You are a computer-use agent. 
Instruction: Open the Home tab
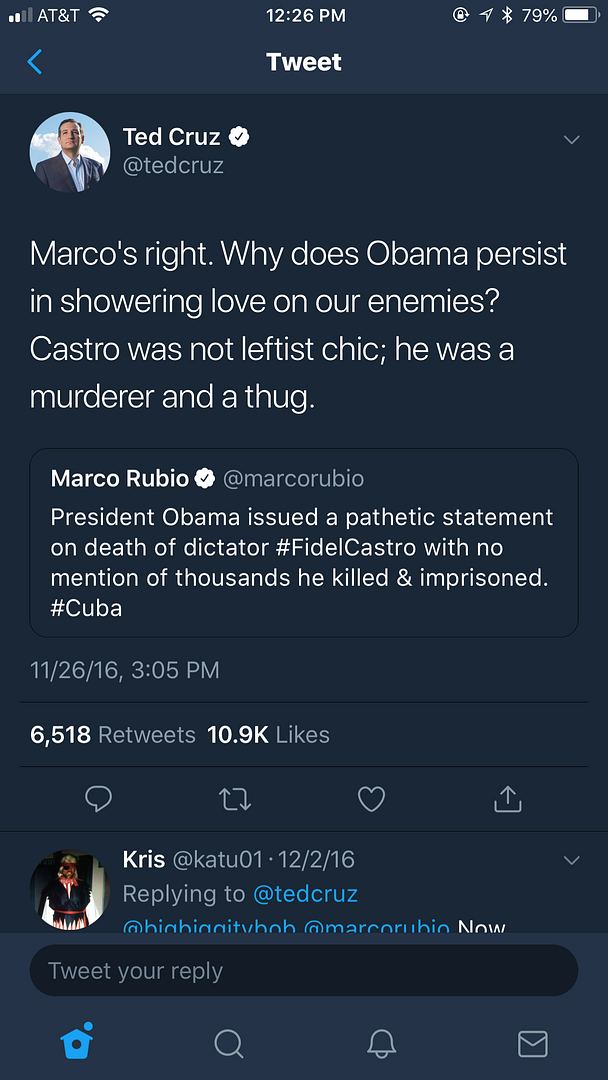[x=77, y=1042]
